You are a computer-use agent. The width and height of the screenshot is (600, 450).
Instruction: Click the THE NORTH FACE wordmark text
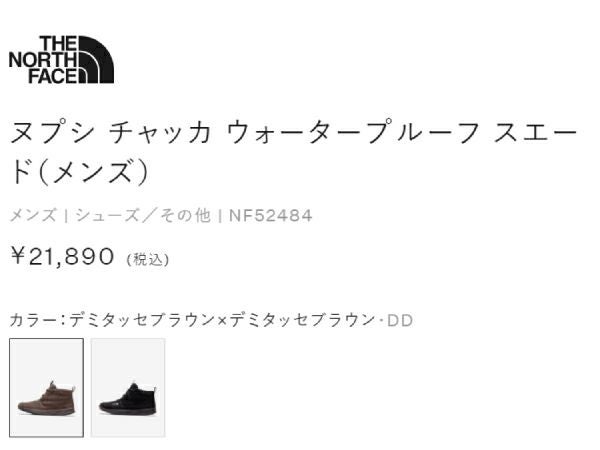click(x=42, y=60)
